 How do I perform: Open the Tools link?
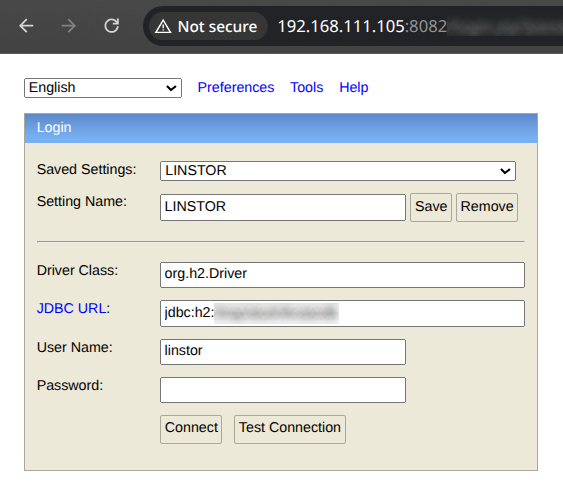(x=307, y=87)
